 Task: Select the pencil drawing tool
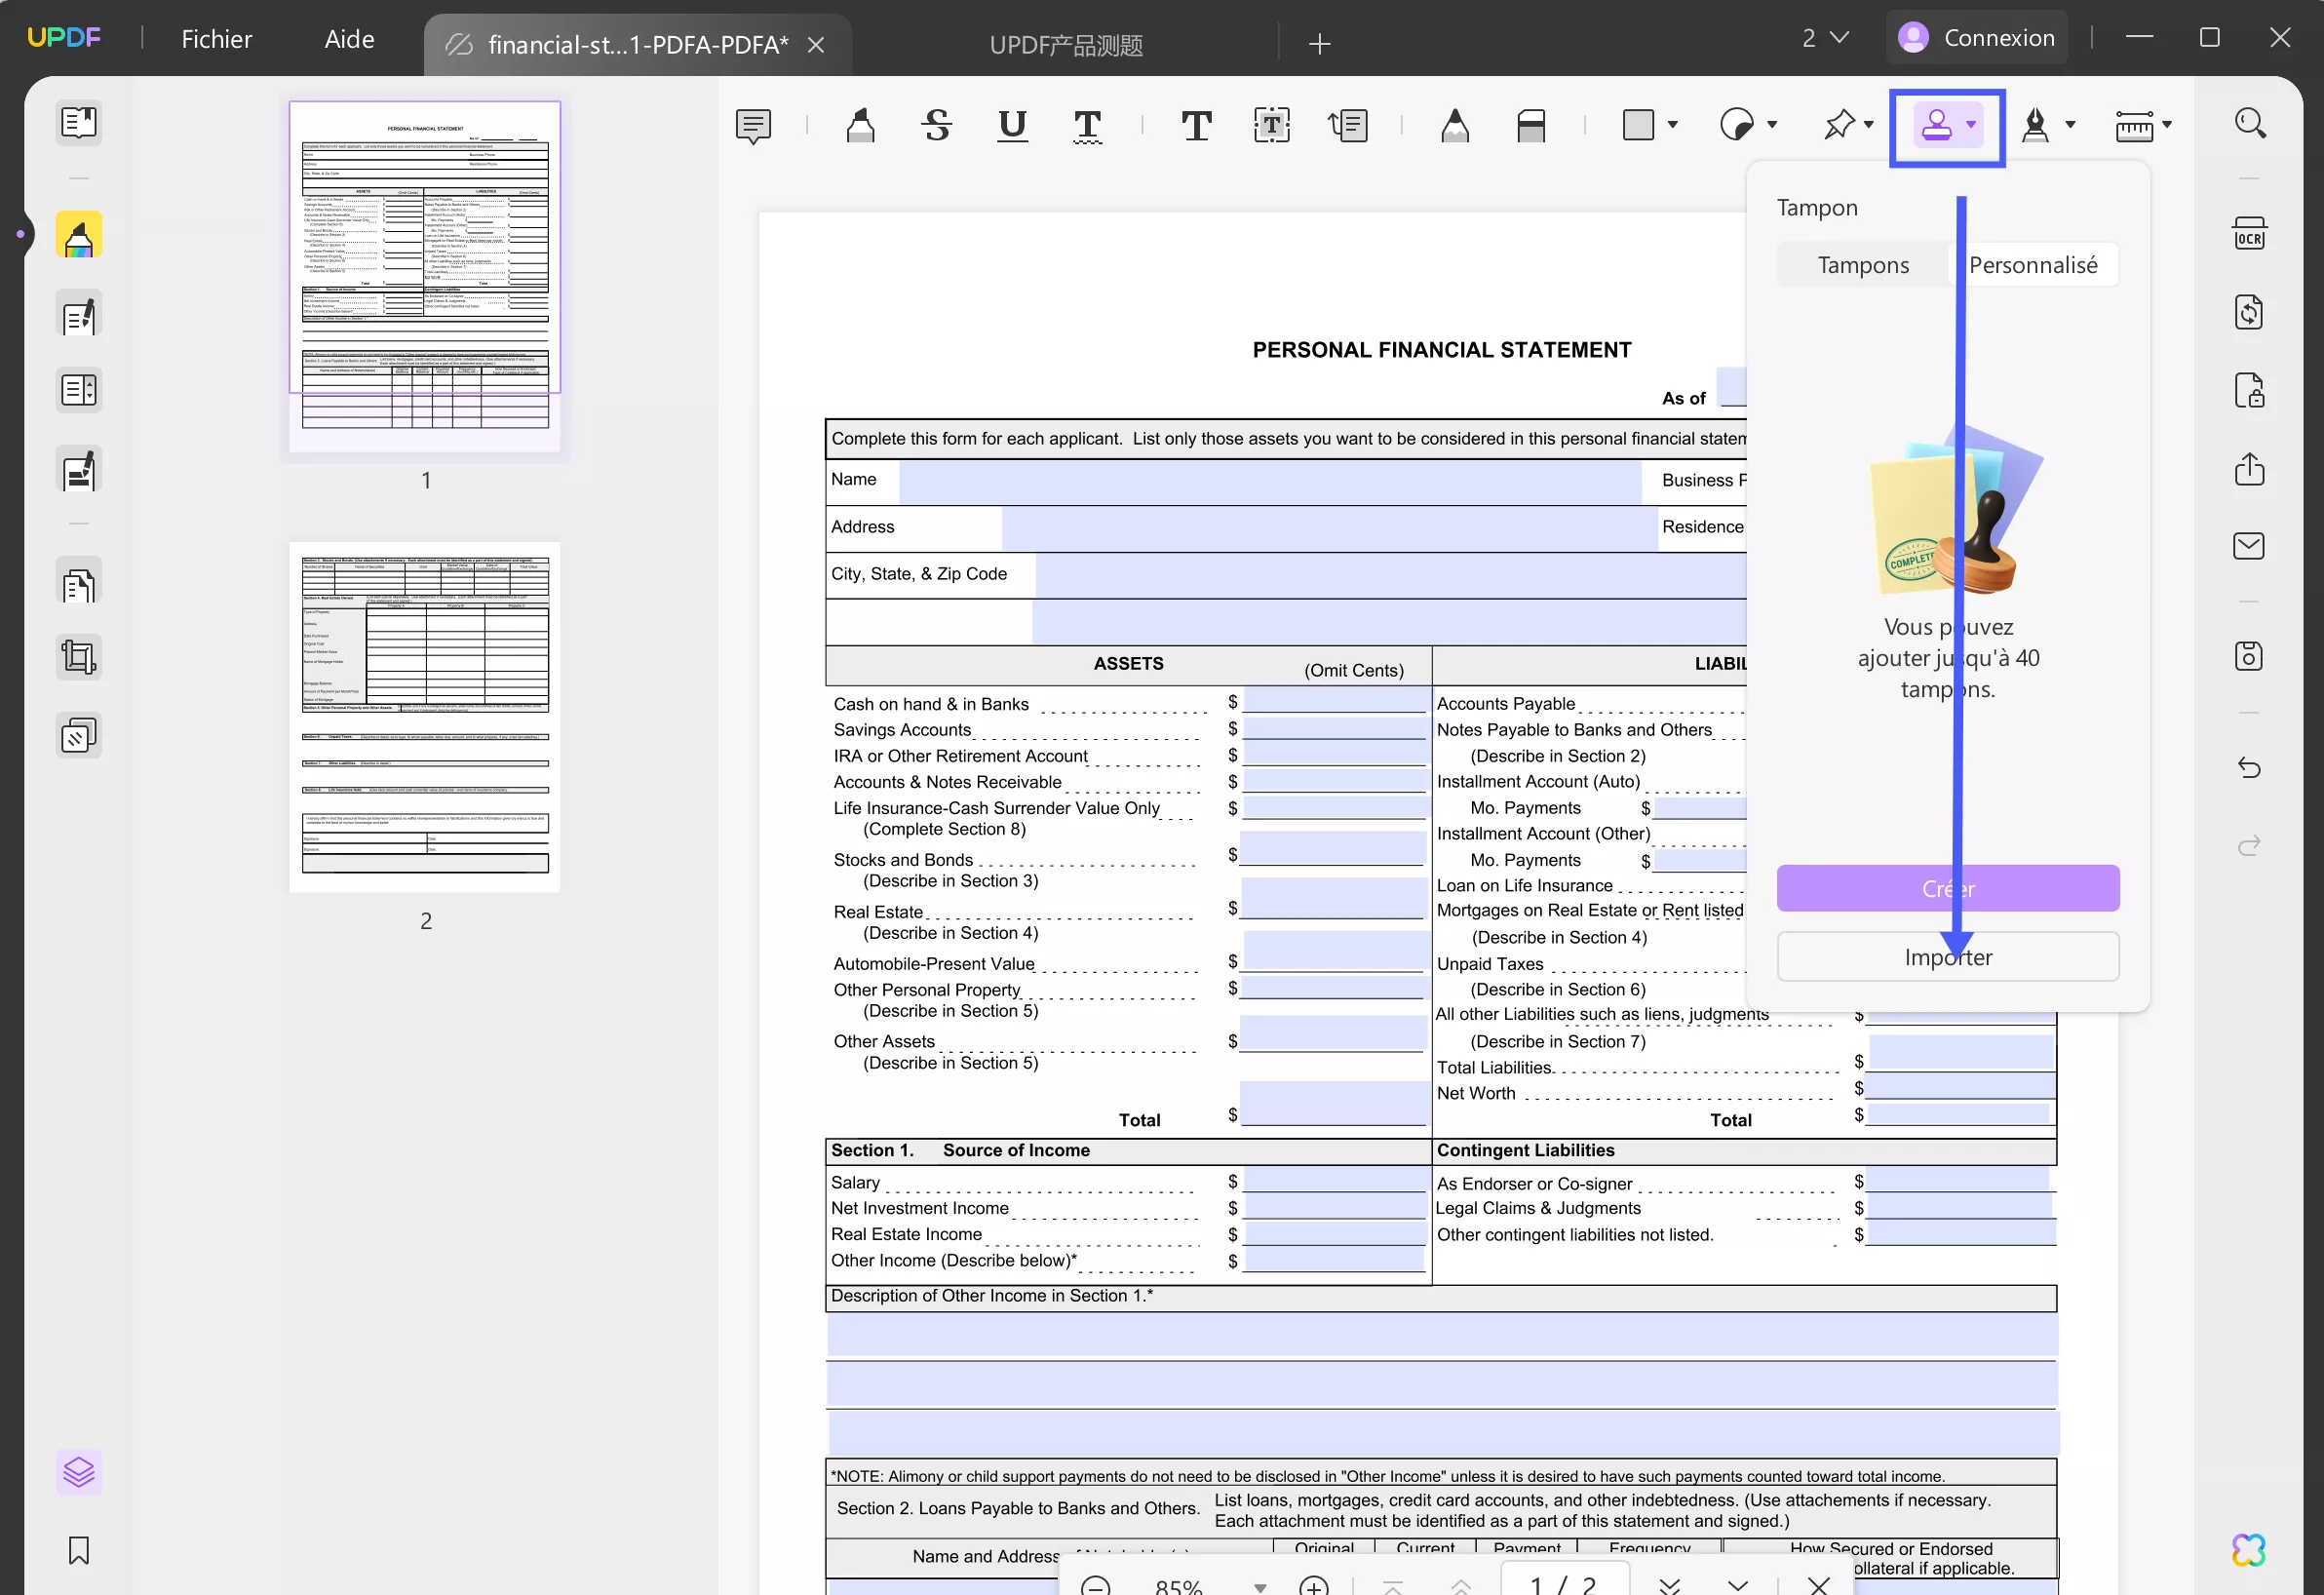[x=1455, y=126]
